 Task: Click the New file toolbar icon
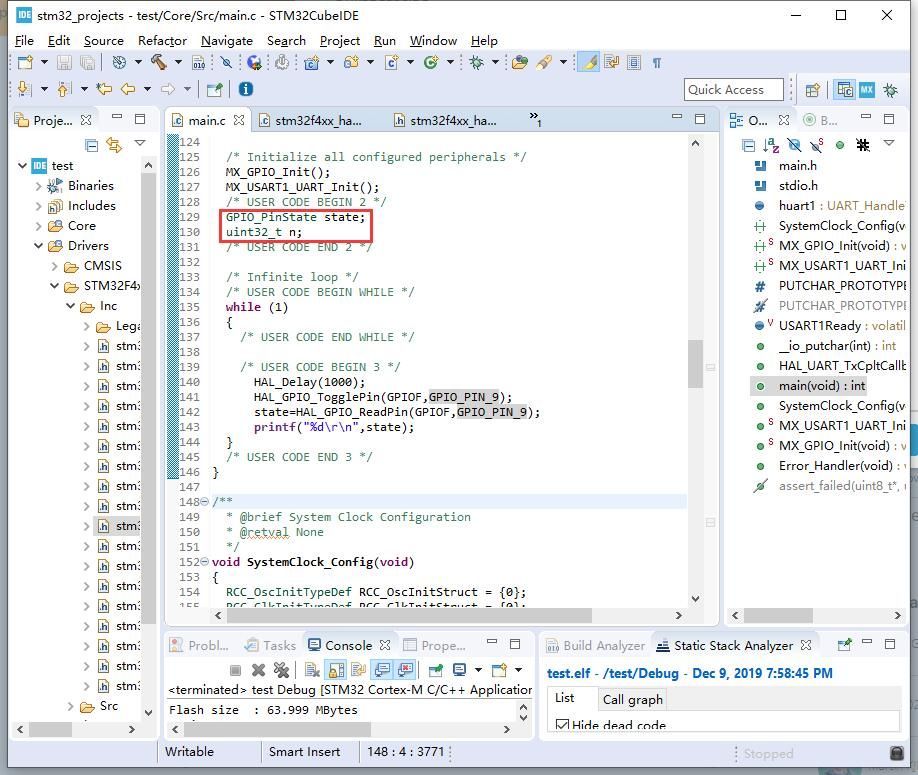(25, 62)
